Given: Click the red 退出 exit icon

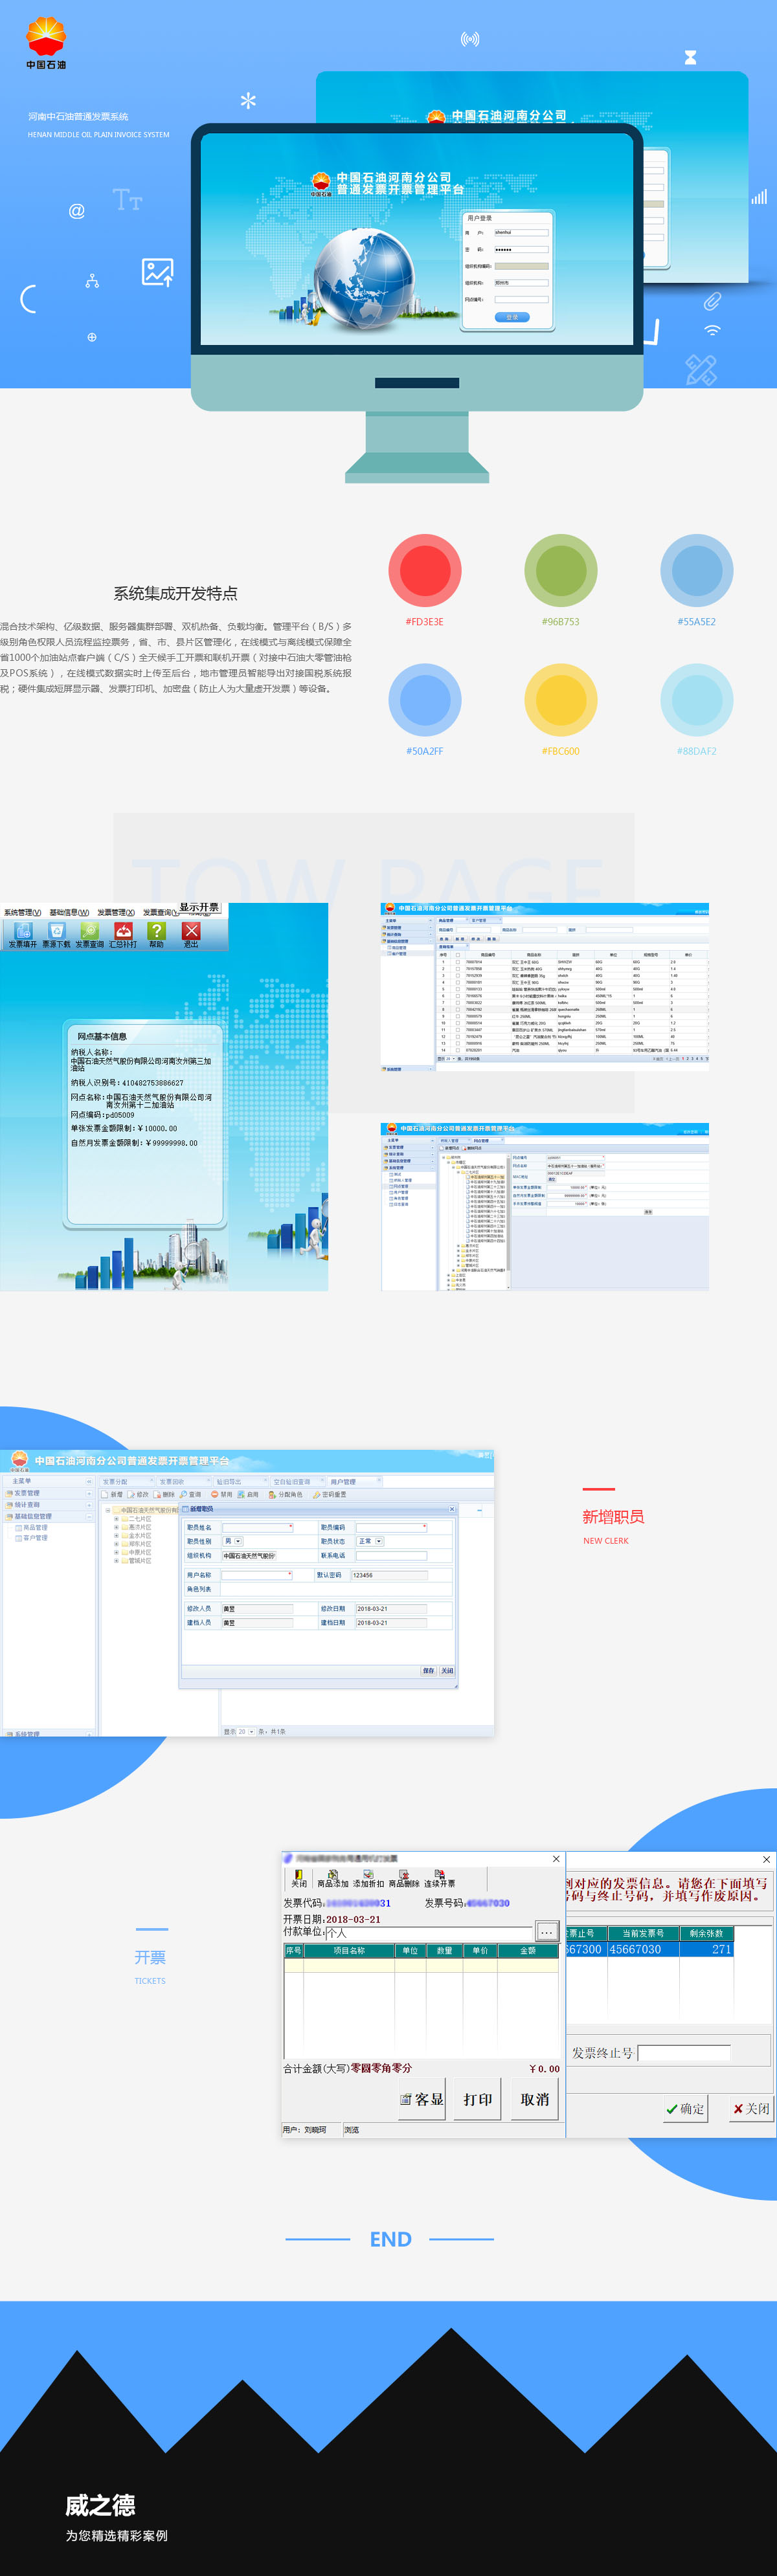Looking at the screenshot, I should pos(191,934).
